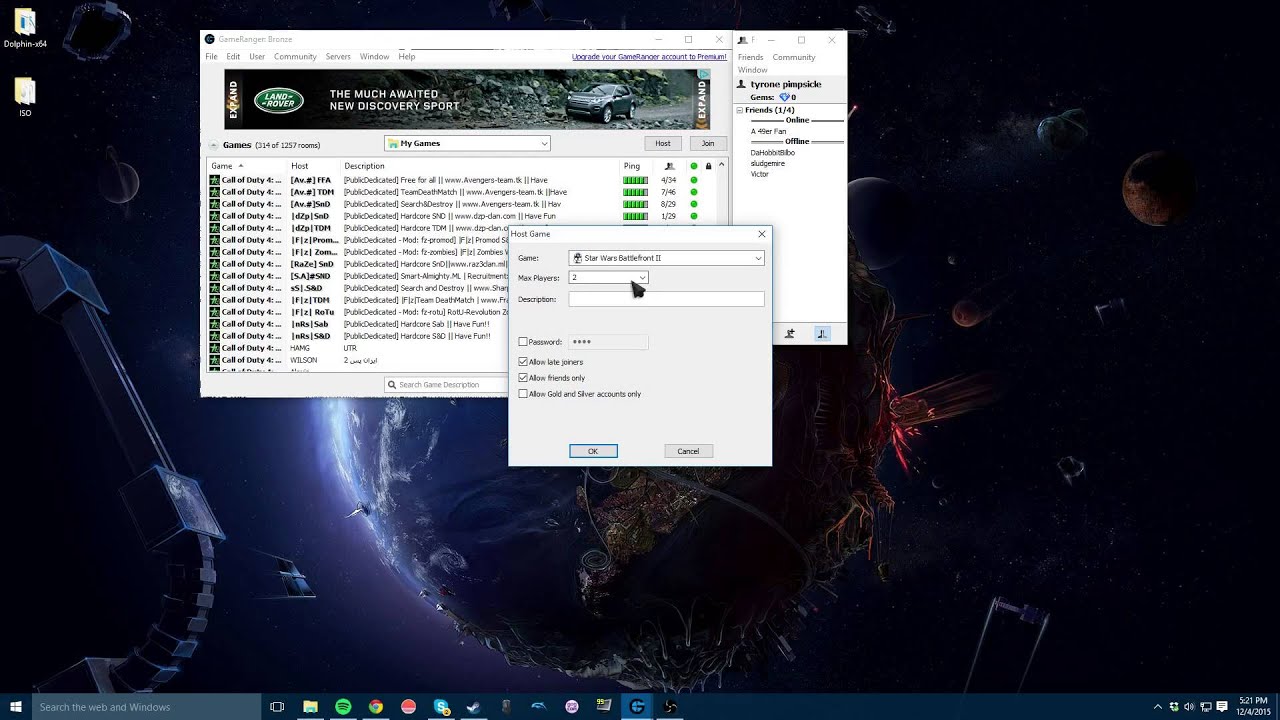Open Steam from the taskbar

click(473, 707)
